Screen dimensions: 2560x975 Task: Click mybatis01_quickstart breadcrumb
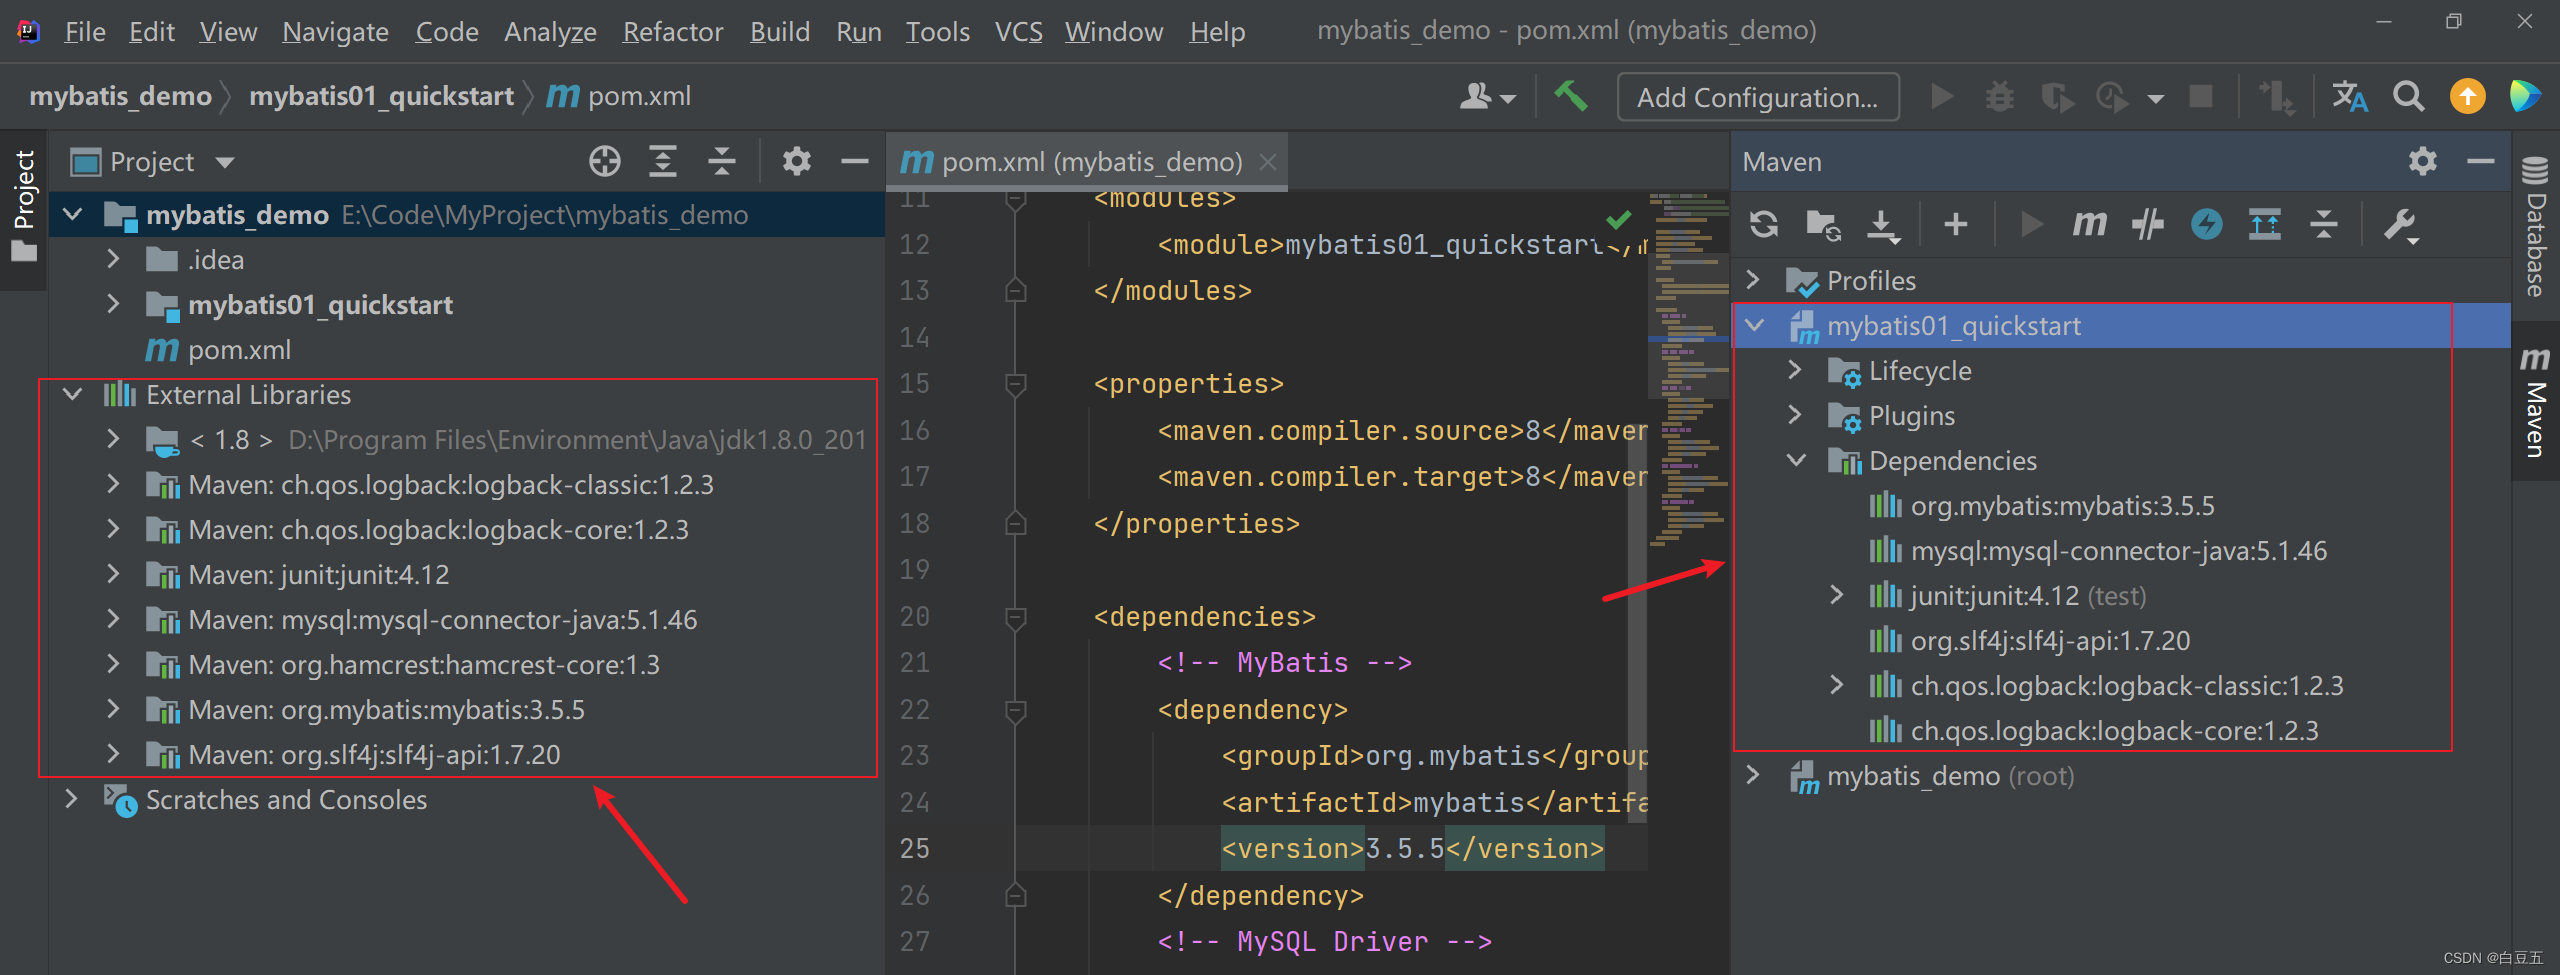(381, 96)
